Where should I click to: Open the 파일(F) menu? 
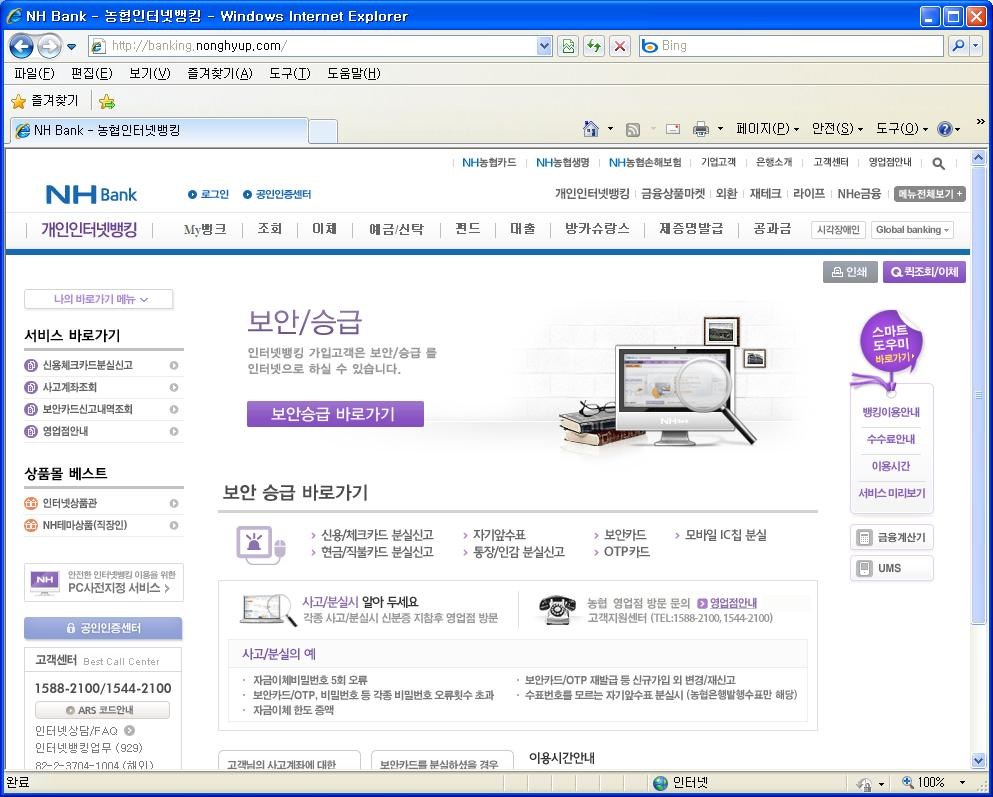click(34, 73)
